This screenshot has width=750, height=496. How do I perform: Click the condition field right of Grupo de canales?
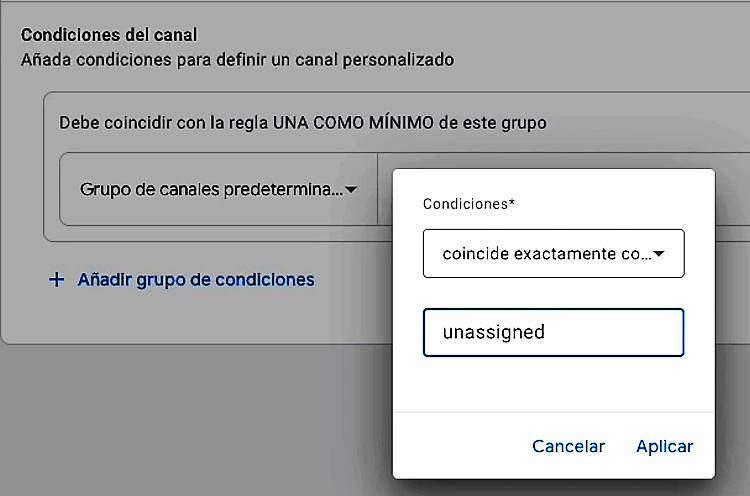pyautogui.click(x=385, y=189)
